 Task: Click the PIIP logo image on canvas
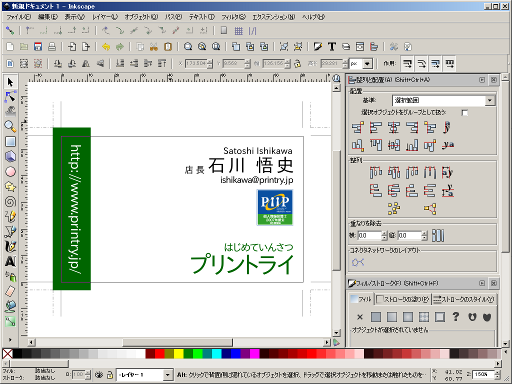(275, 207)
